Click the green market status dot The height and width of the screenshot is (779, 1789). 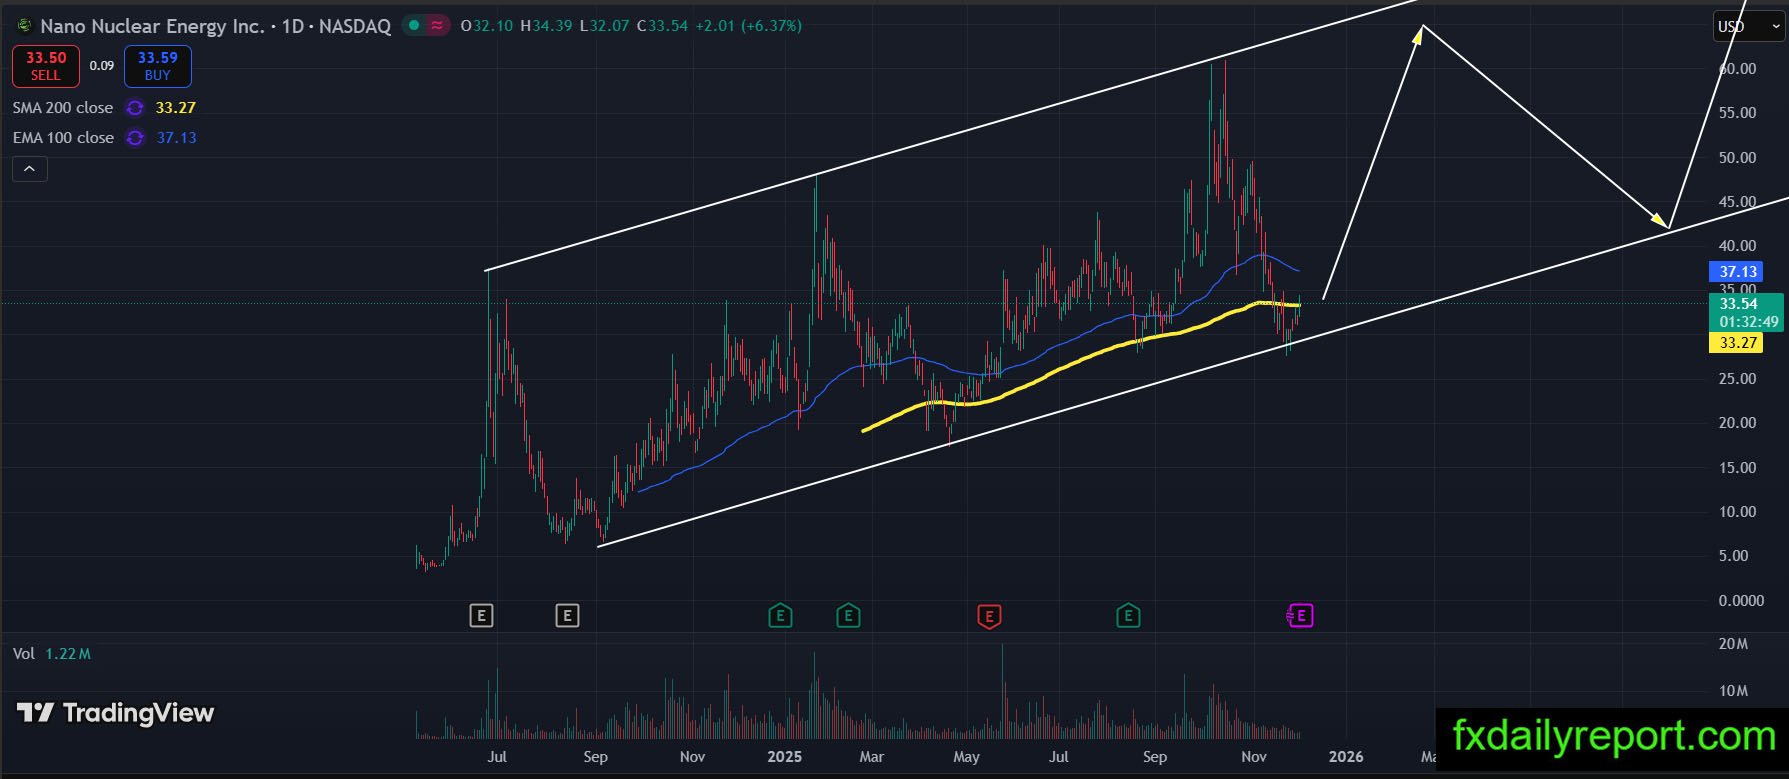(414, 26)
